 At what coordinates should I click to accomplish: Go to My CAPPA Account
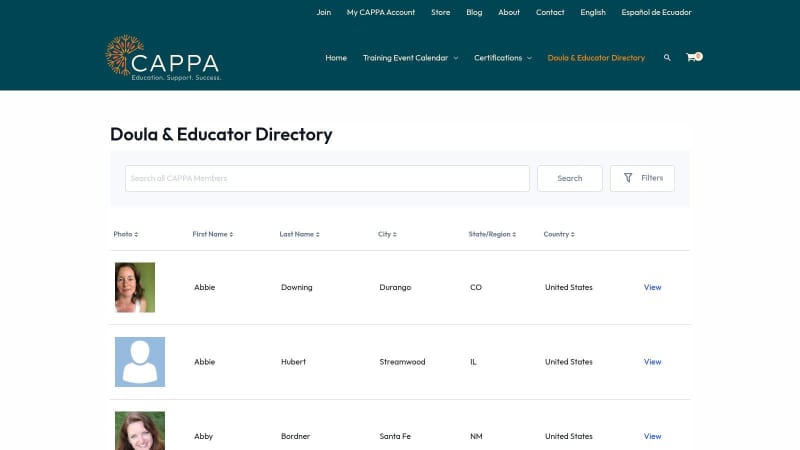[x=381, y=12]
